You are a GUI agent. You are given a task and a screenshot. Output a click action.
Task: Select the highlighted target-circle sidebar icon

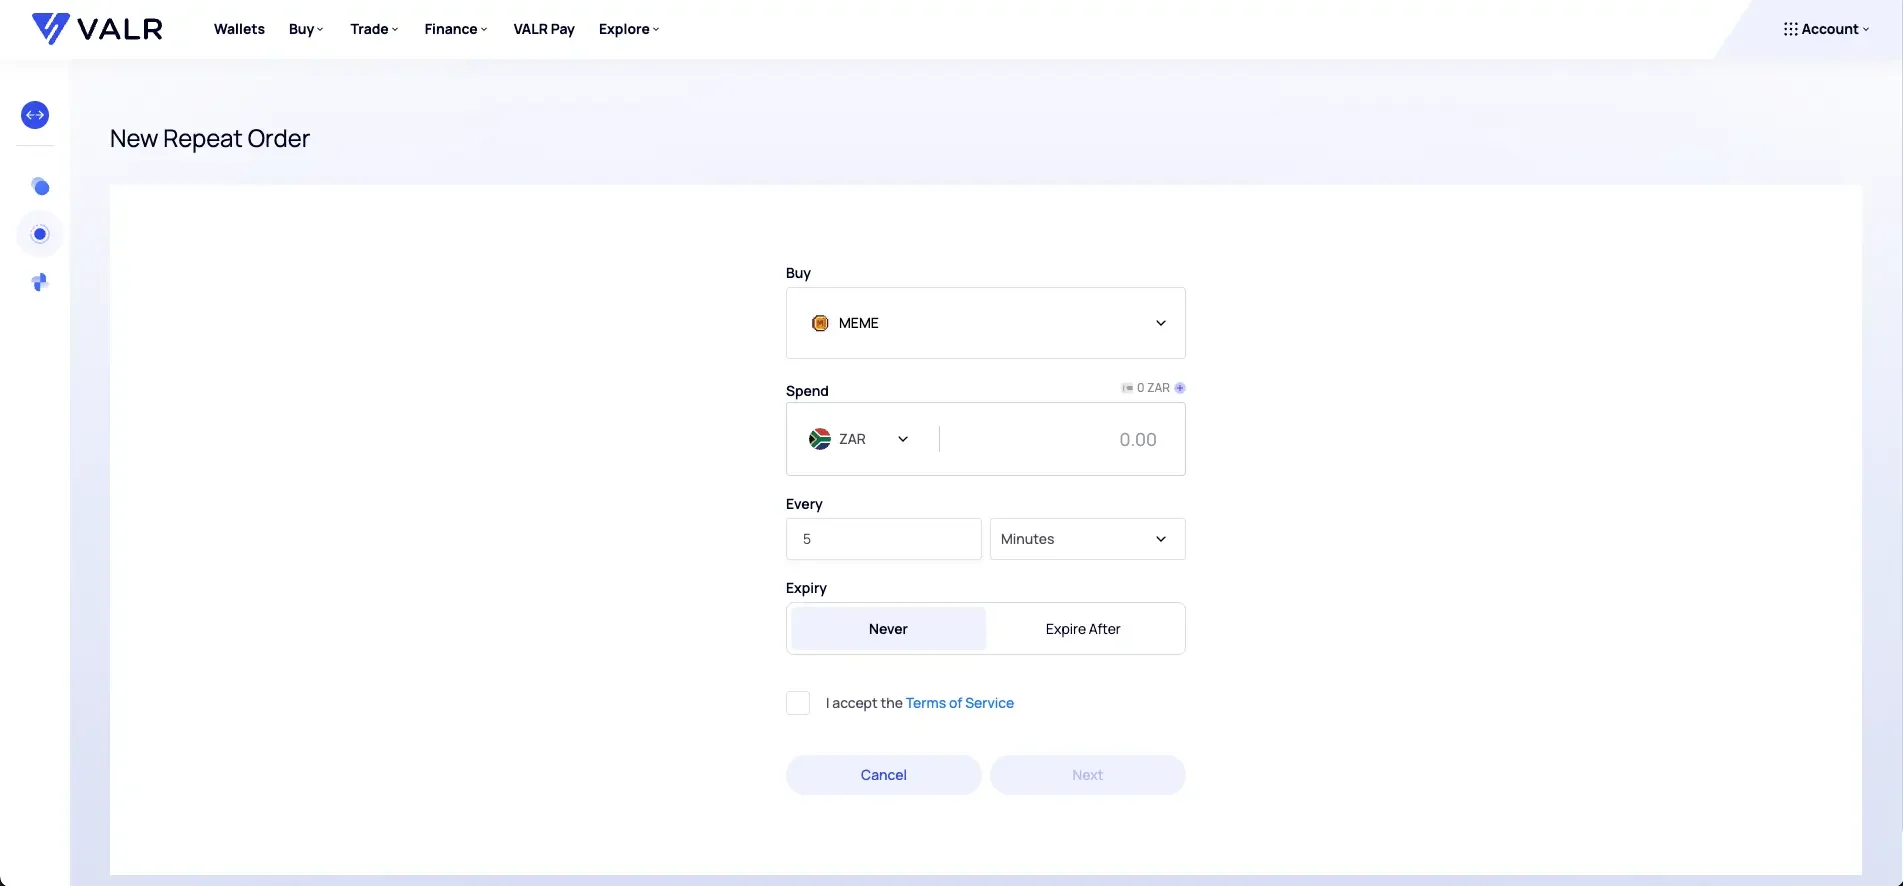(40, 234)
